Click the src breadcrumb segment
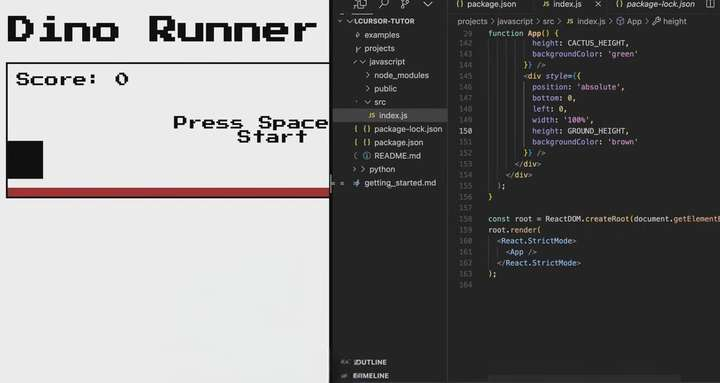This screenshot has height=383, width=720. point(548,21)
